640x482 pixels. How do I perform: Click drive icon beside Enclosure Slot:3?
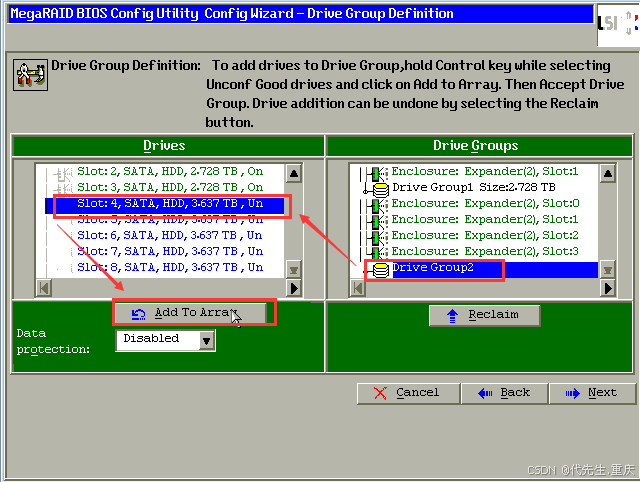click(378, 253)
